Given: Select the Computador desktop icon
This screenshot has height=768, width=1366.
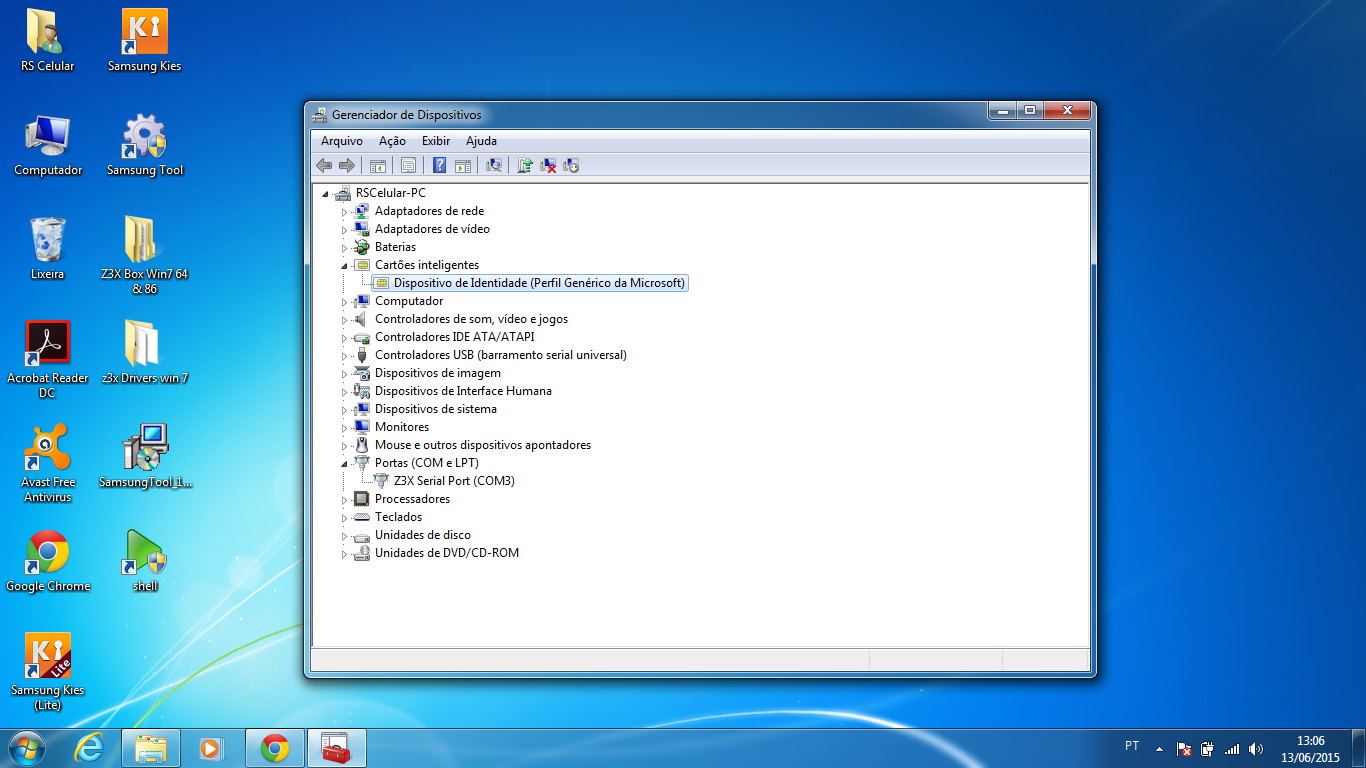Looking at the screenshot, I should pyautogui.click(x=48, y=145).
